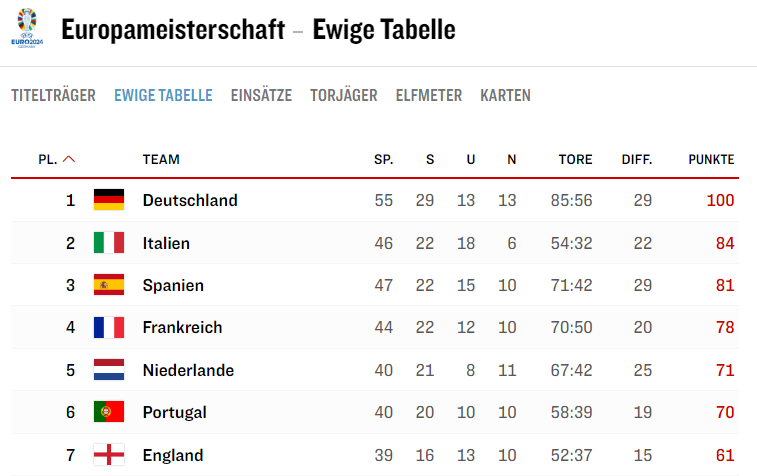This screenshot has width=757, height=476.
Task: Click the Italy flag icon
Action: (x=109, y=243)
